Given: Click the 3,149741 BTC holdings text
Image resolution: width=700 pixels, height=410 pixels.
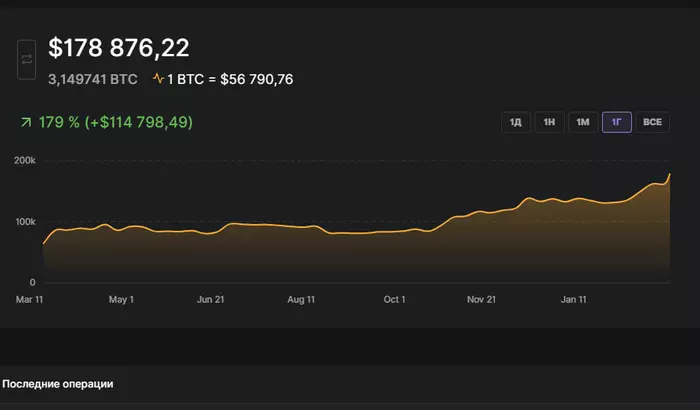Looking at the screenshot, I should click(93, 79).
